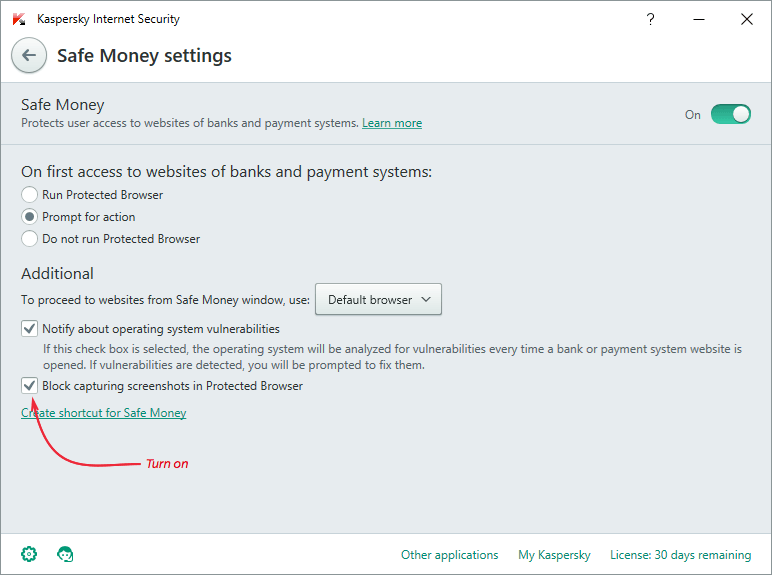772x575 pixels.
Task: Choose Do not run Protected Browser
Action: (x=30, y=238)
